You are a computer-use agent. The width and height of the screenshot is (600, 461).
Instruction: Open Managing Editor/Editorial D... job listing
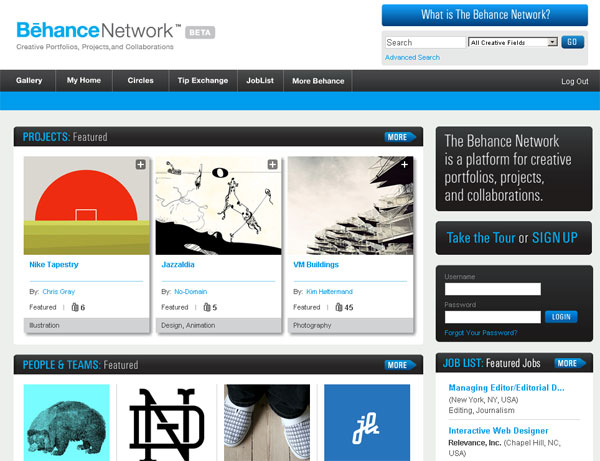click(x=506, y=388)
